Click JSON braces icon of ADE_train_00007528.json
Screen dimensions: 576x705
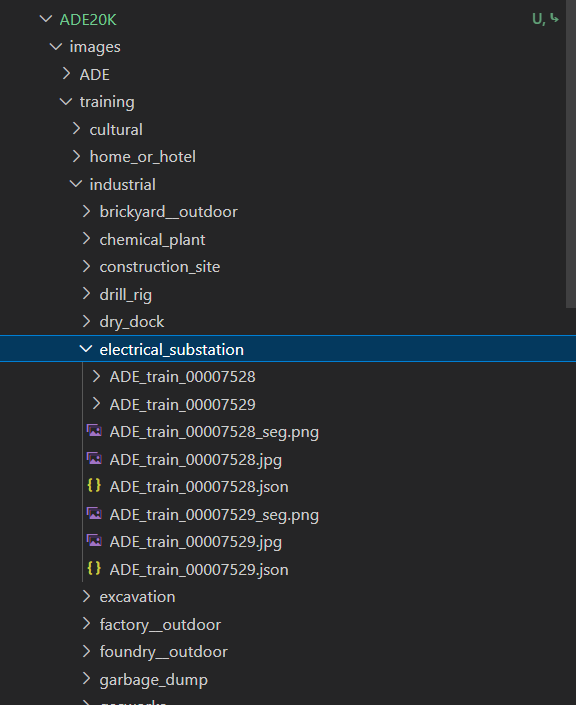point(94,486)
